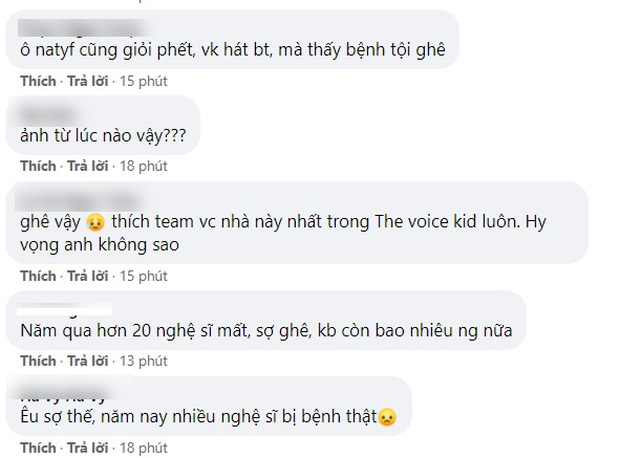Click '18 phút' under 'ảnh từ lúc nào vậy???'
Image resolution: width=620 pixels, height=458 pixels.
tap(143, 165)
